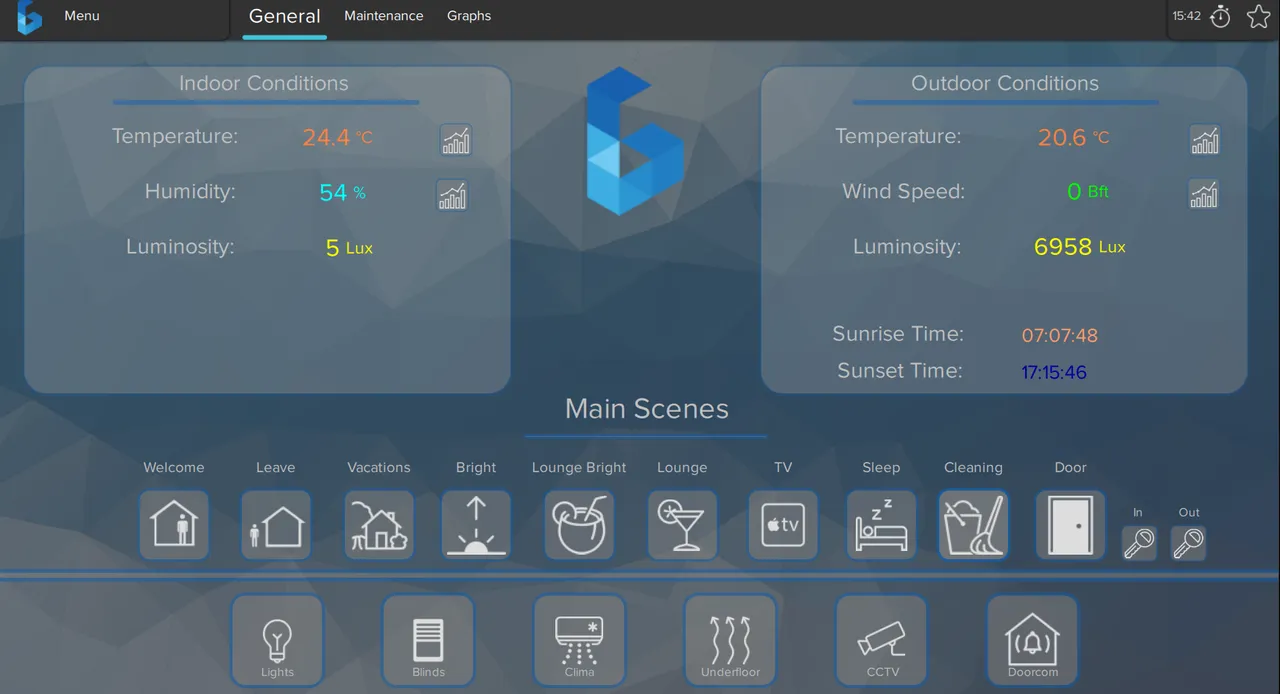Click the blue logo in top-left corner

[30, 16]
